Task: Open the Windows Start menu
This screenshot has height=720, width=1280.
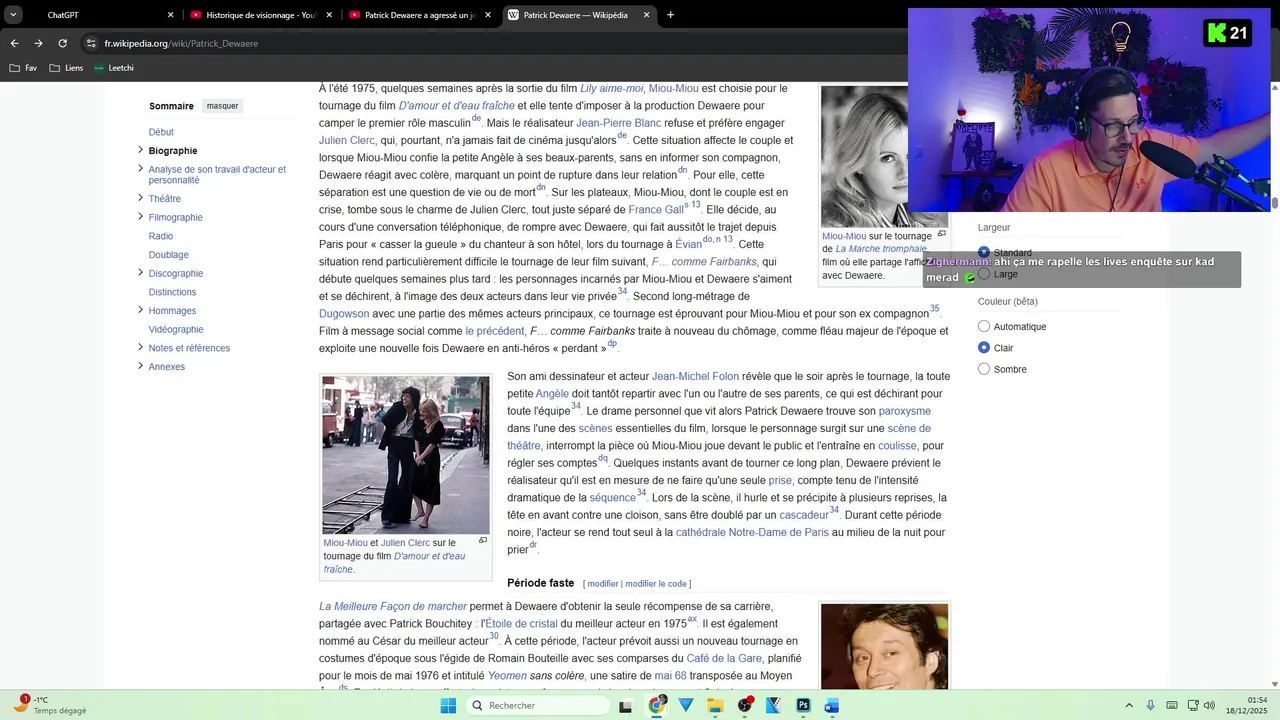Action: (x=448, y=705)
